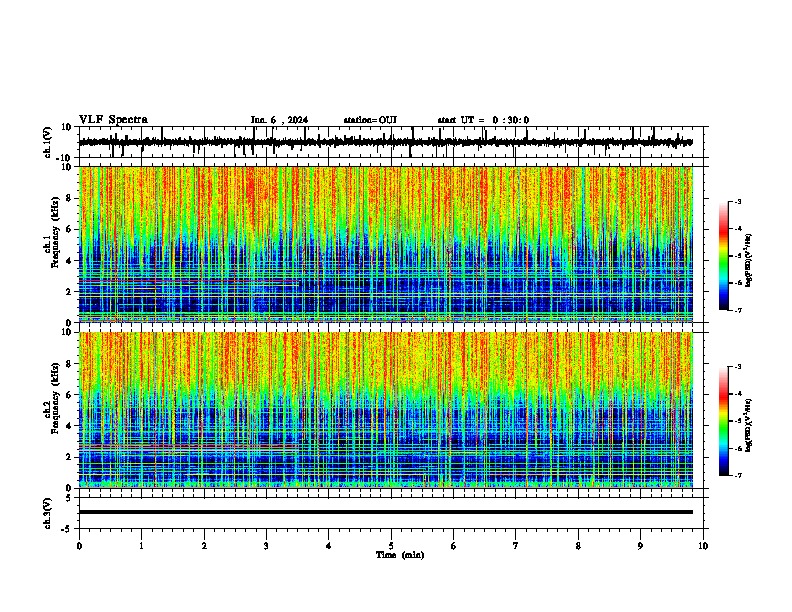Click time-axis tick label "2"

204,546
